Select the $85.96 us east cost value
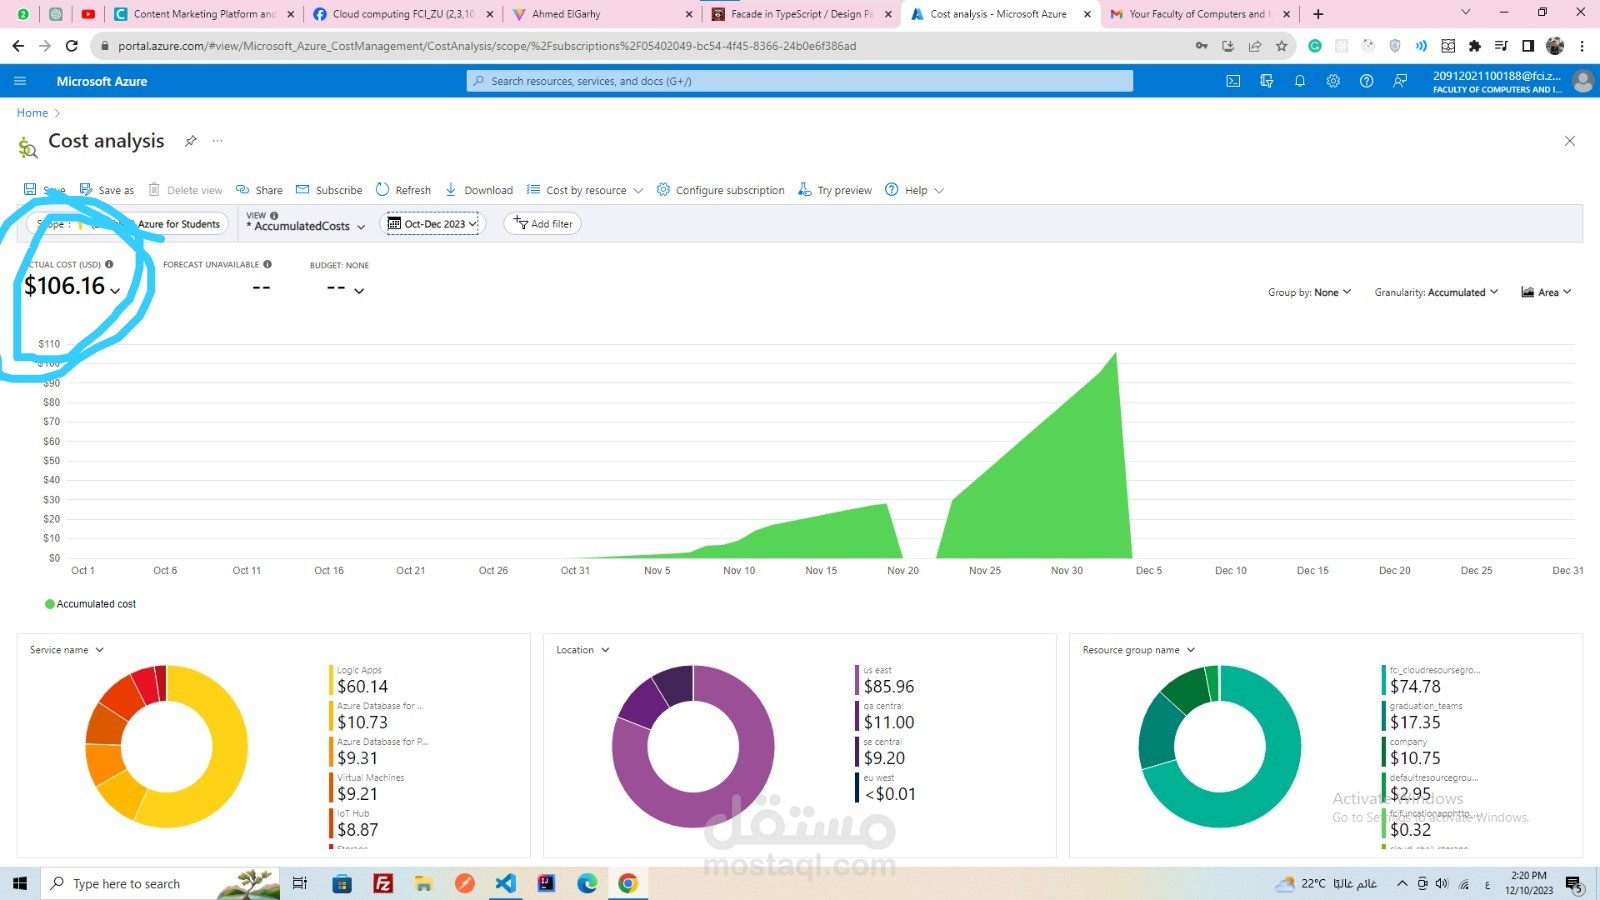Image resolution: width=1600 pixels, height=900 pixels. tap(889, 687)
